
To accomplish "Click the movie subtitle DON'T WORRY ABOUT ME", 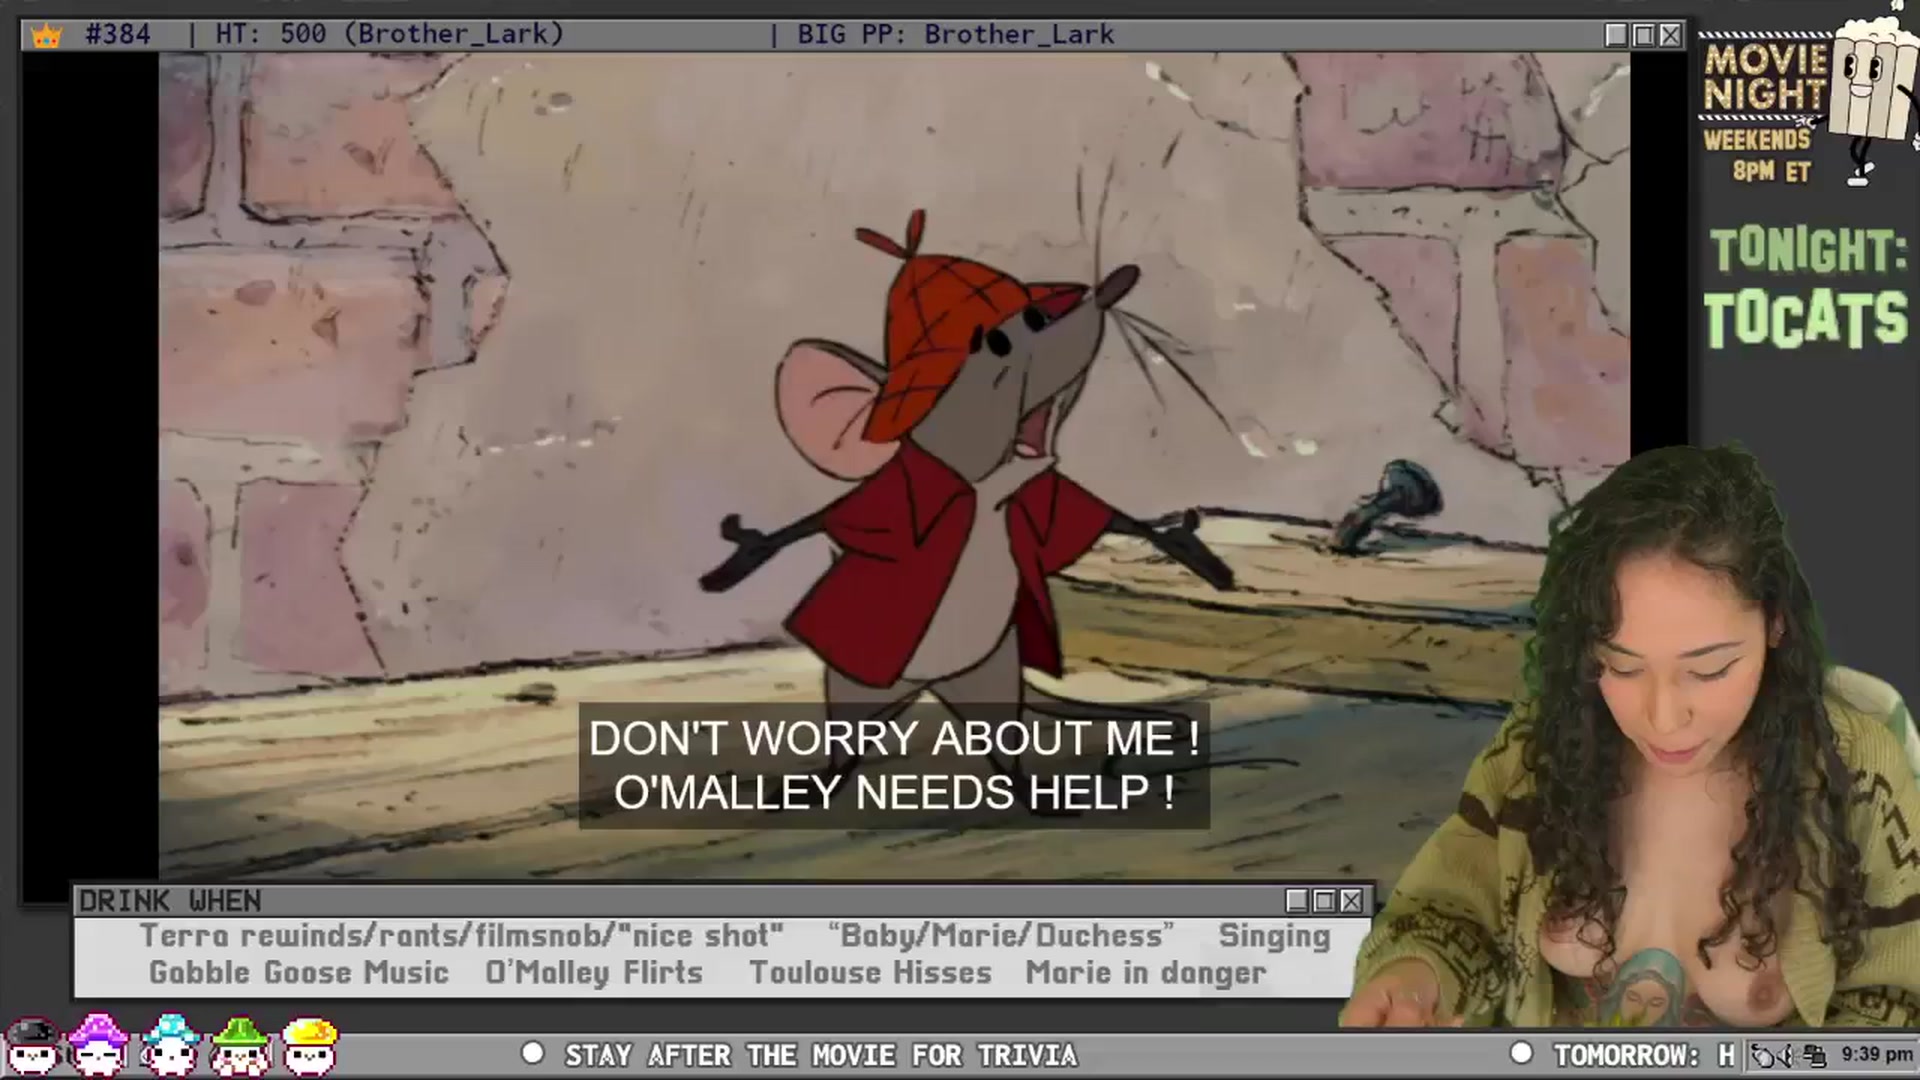I will tap(894, 739).
